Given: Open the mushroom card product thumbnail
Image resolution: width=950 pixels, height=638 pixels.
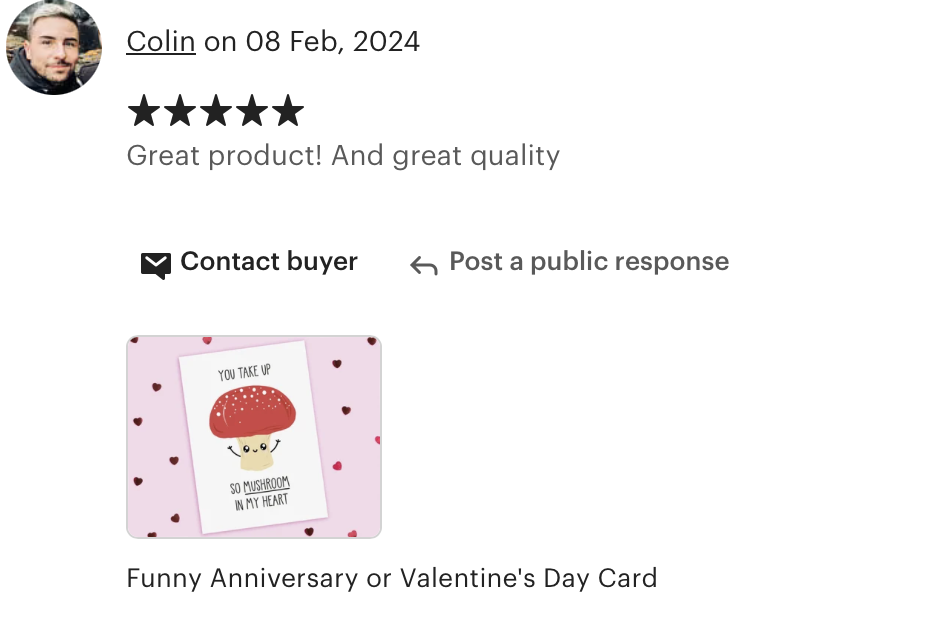Looking at the screenshot, I should (254, 437).
